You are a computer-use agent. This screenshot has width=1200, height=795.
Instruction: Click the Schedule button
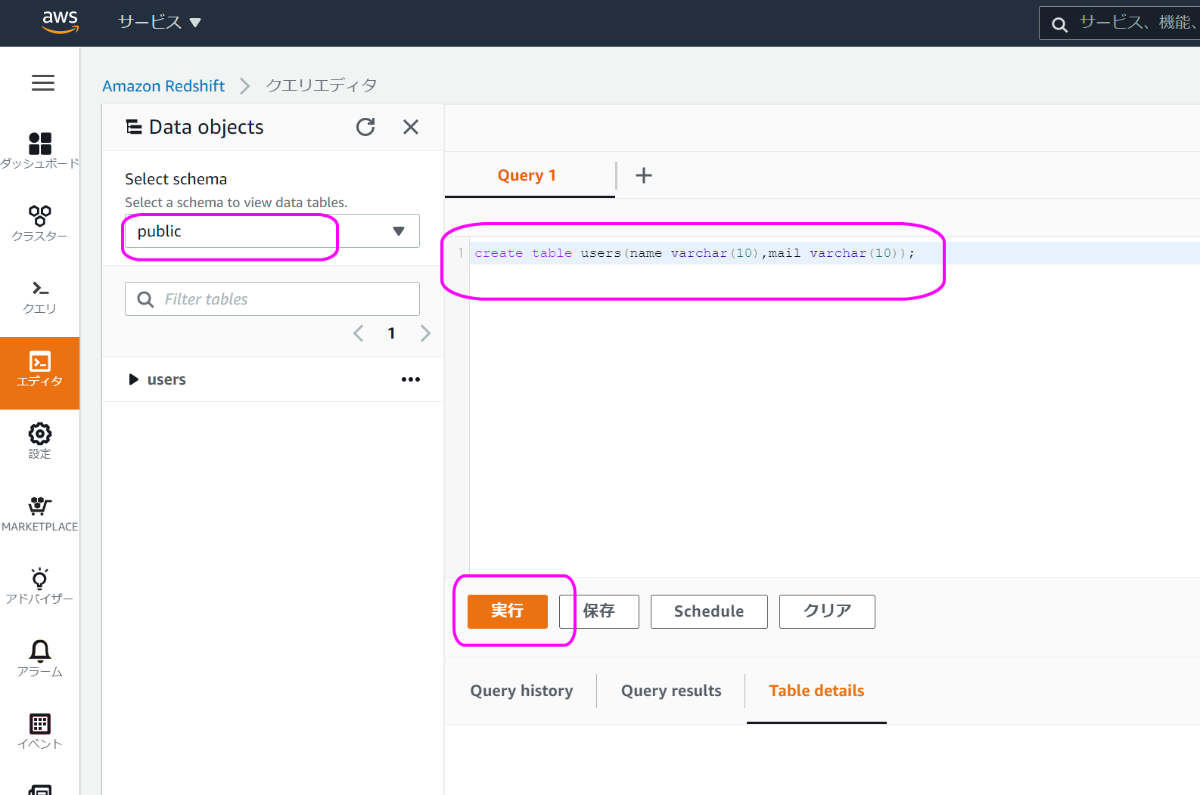coord(709,611)
